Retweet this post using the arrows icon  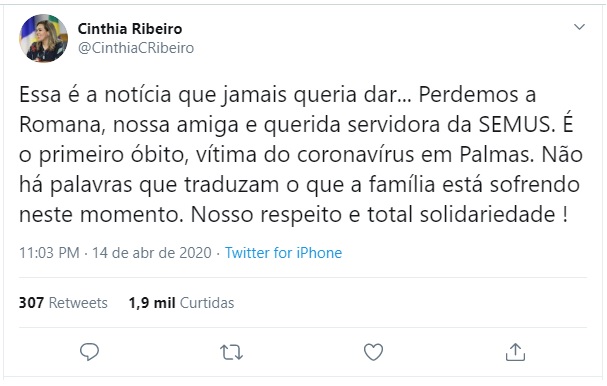pyautogui.click(x=231, y=352)
